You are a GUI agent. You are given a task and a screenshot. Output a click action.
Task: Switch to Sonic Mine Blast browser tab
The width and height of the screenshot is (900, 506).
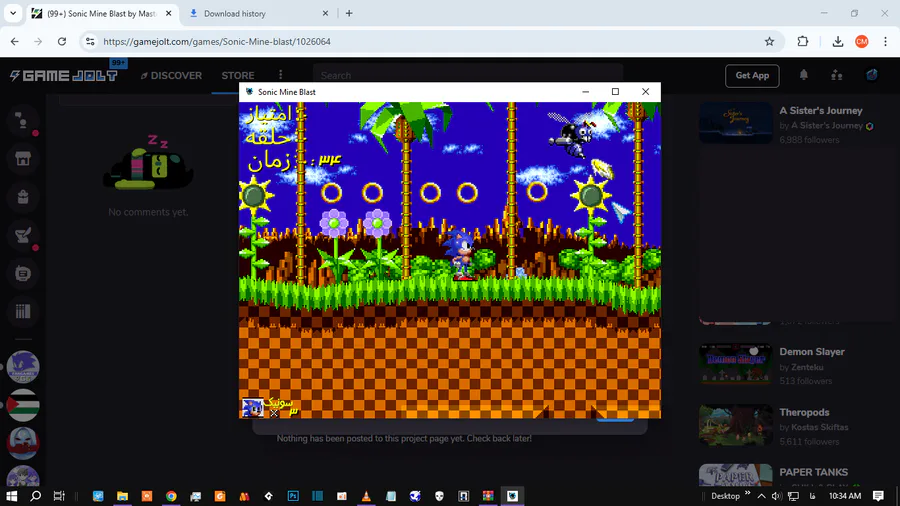coord(100,13)
